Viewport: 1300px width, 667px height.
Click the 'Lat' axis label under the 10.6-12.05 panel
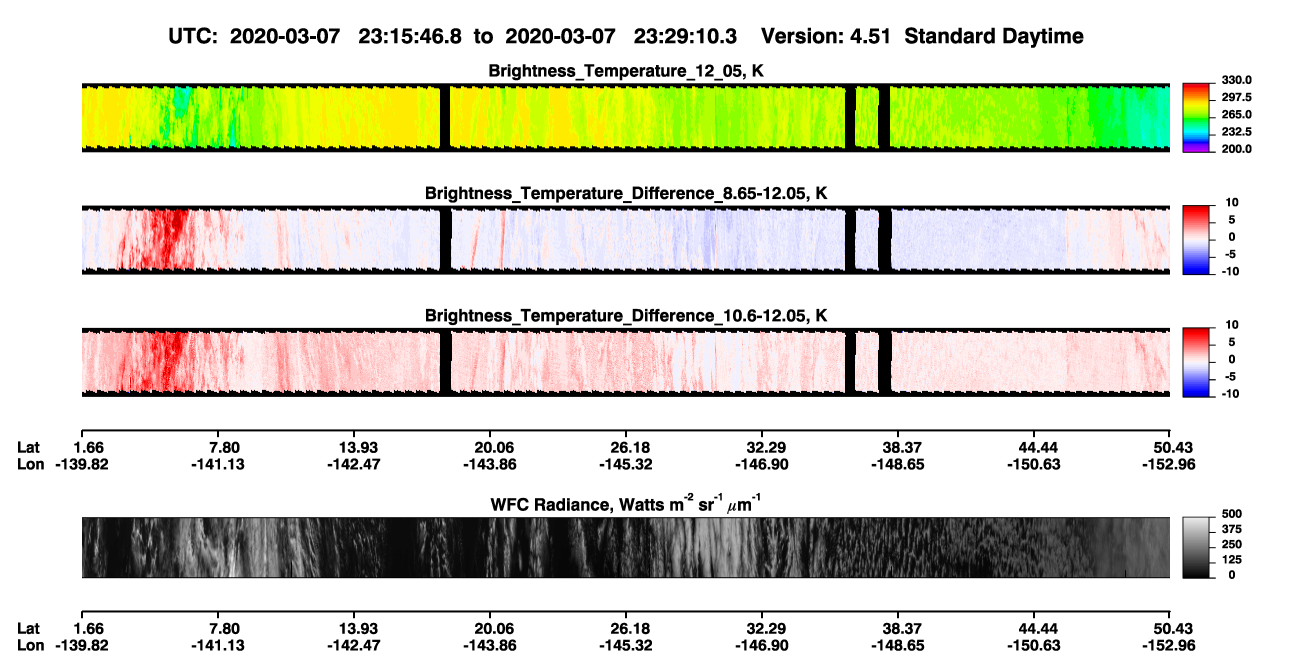click(29, 447)
